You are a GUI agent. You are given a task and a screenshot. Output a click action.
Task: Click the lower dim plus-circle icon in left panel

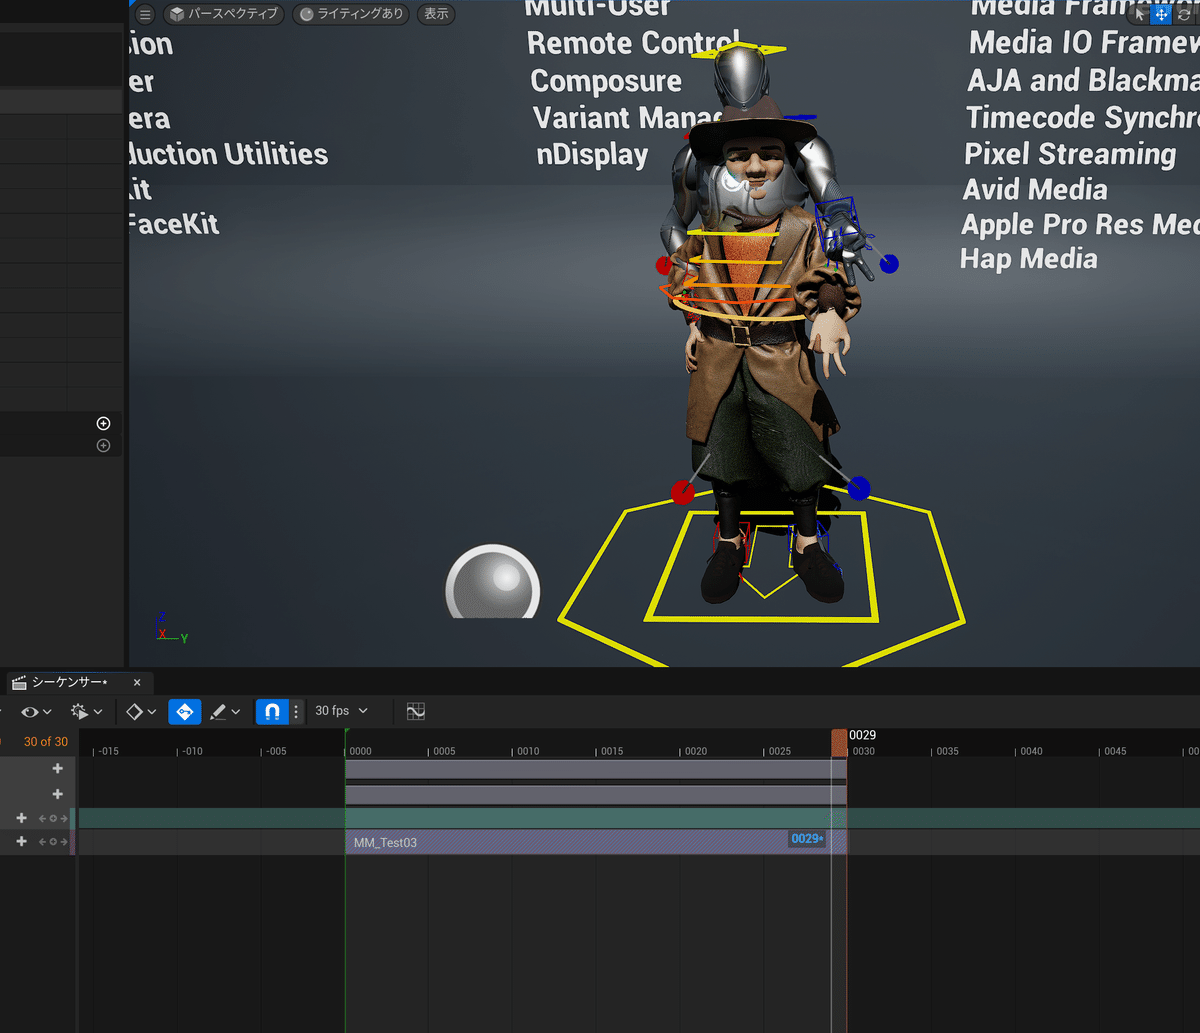pos(103,446)
